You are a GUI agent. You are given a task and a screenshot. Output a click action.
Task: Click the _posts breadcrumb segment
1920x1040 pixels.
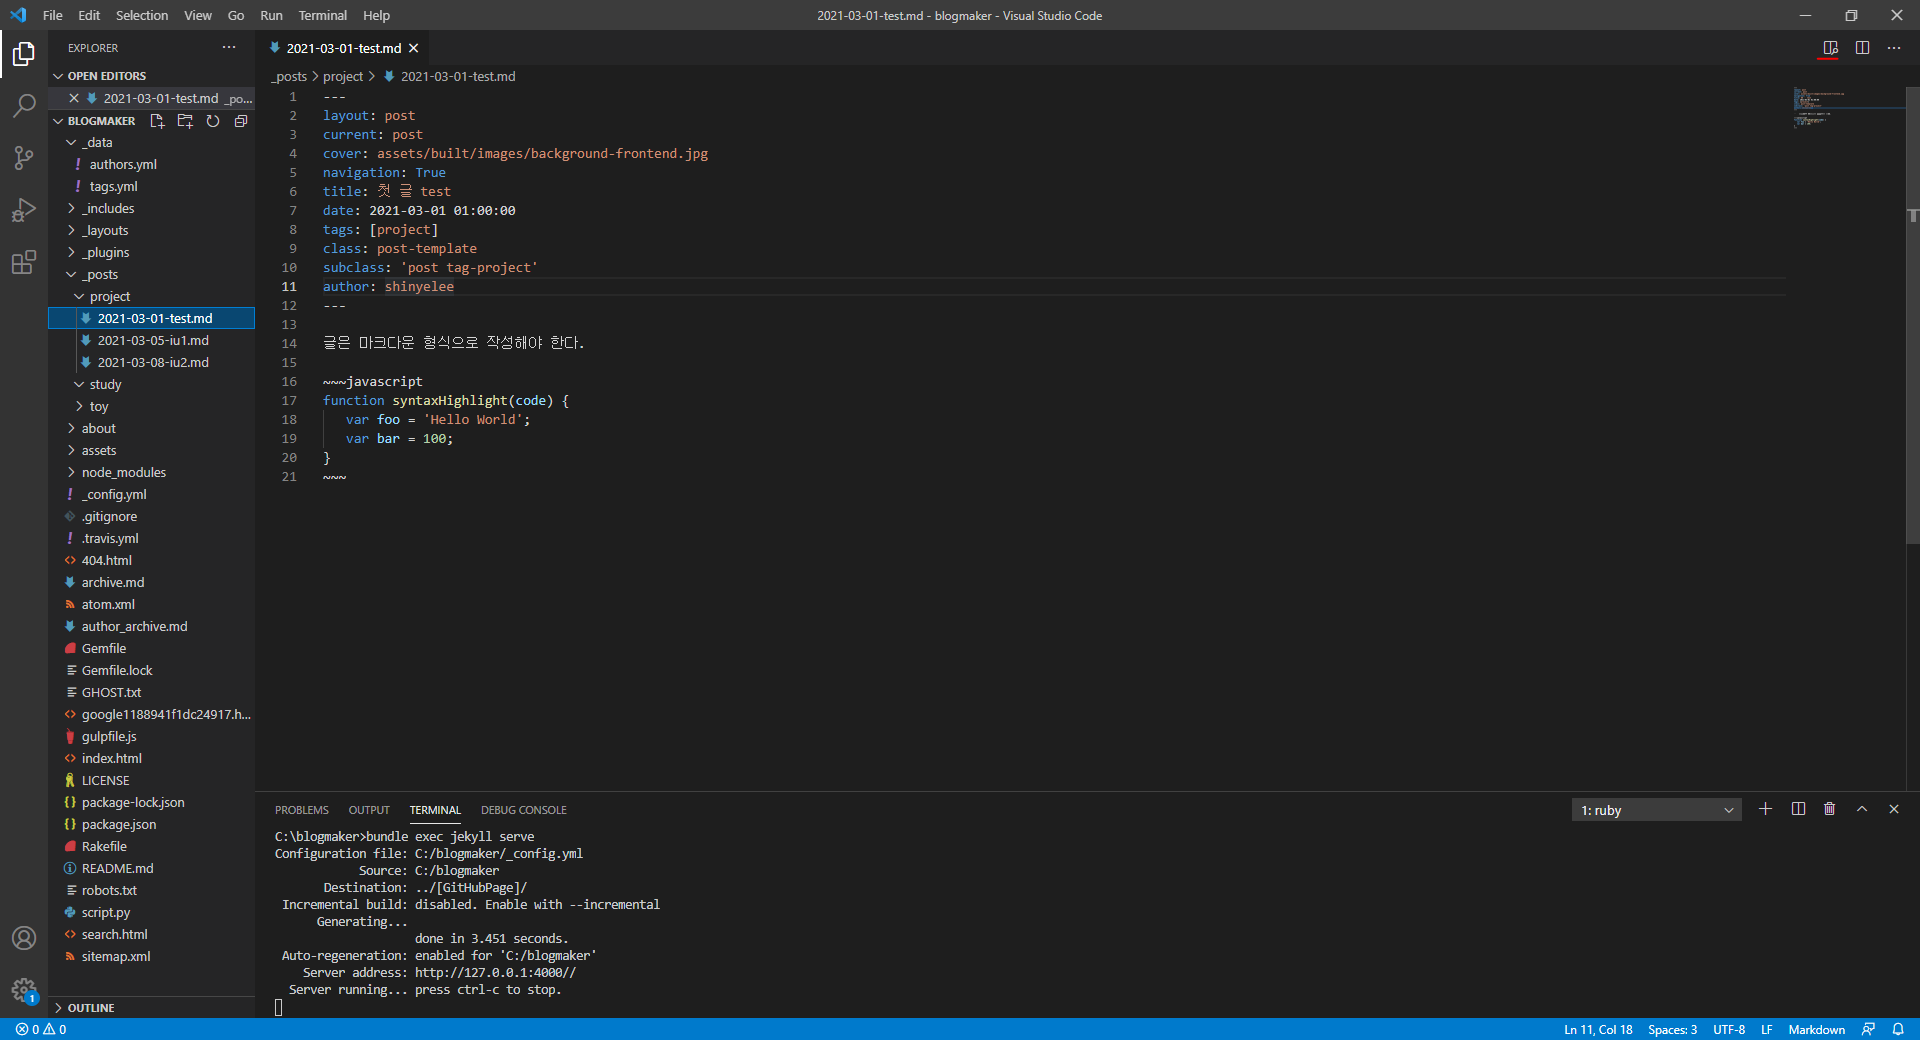[289, 76]
